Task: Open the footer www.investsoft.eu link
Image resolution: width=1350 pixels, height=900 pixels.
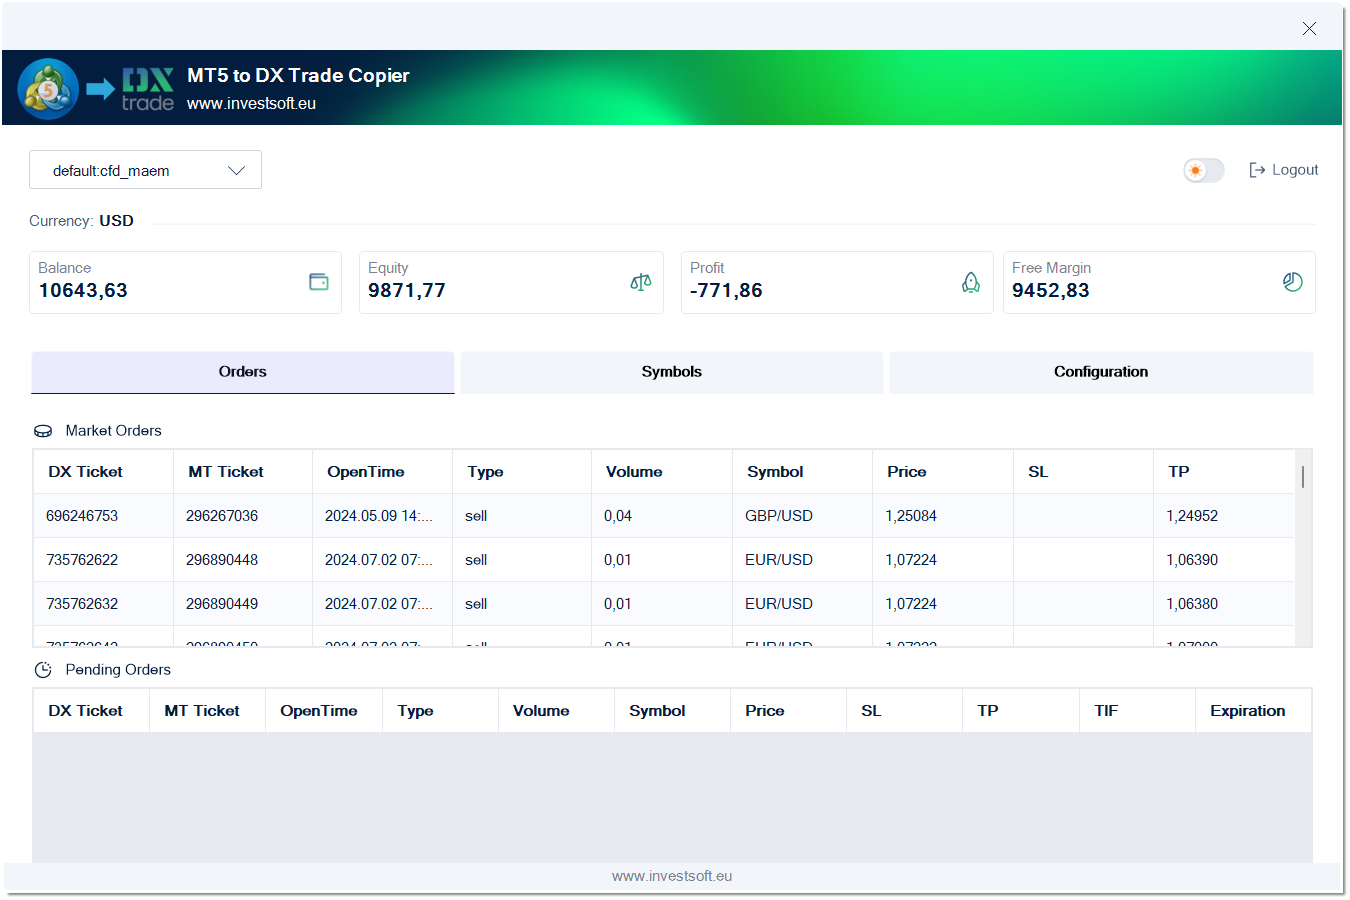Action: point(672,876)
